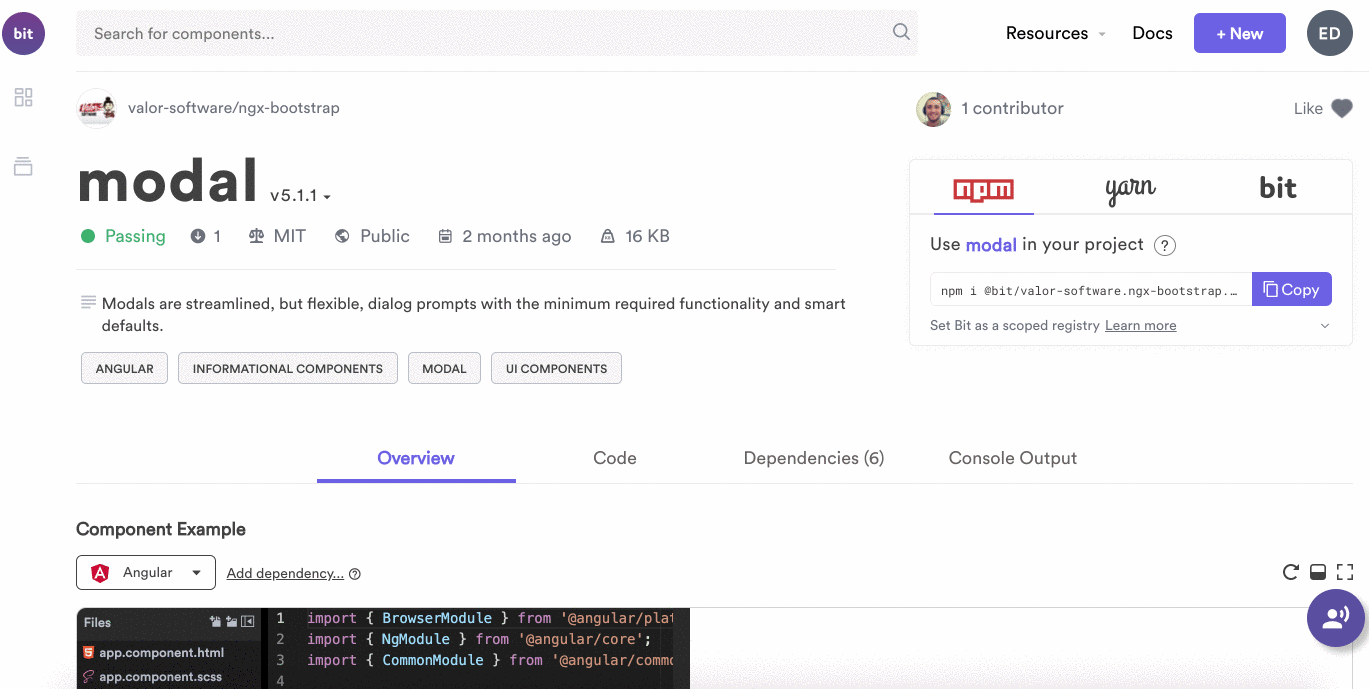Click the + New button
Image resolution: width=1369 pixels, height=689 pixels.
point(1240,33)
